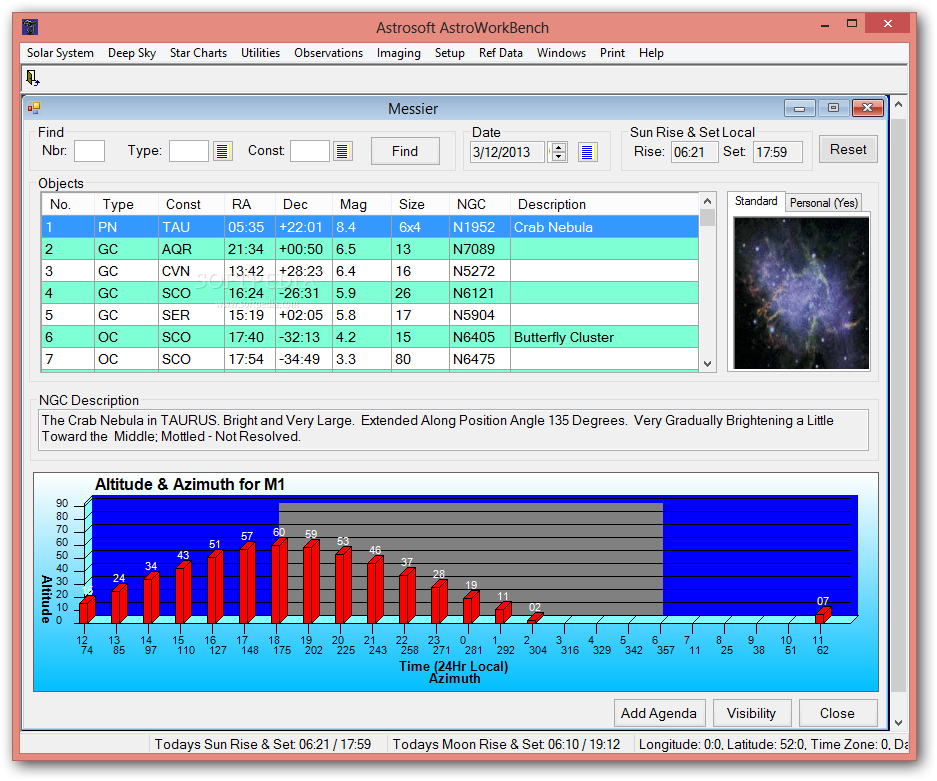Focus the Nbr input field
Image resolution: width=937 pixels, height=781 pixels.
click(x=89, y=151)
